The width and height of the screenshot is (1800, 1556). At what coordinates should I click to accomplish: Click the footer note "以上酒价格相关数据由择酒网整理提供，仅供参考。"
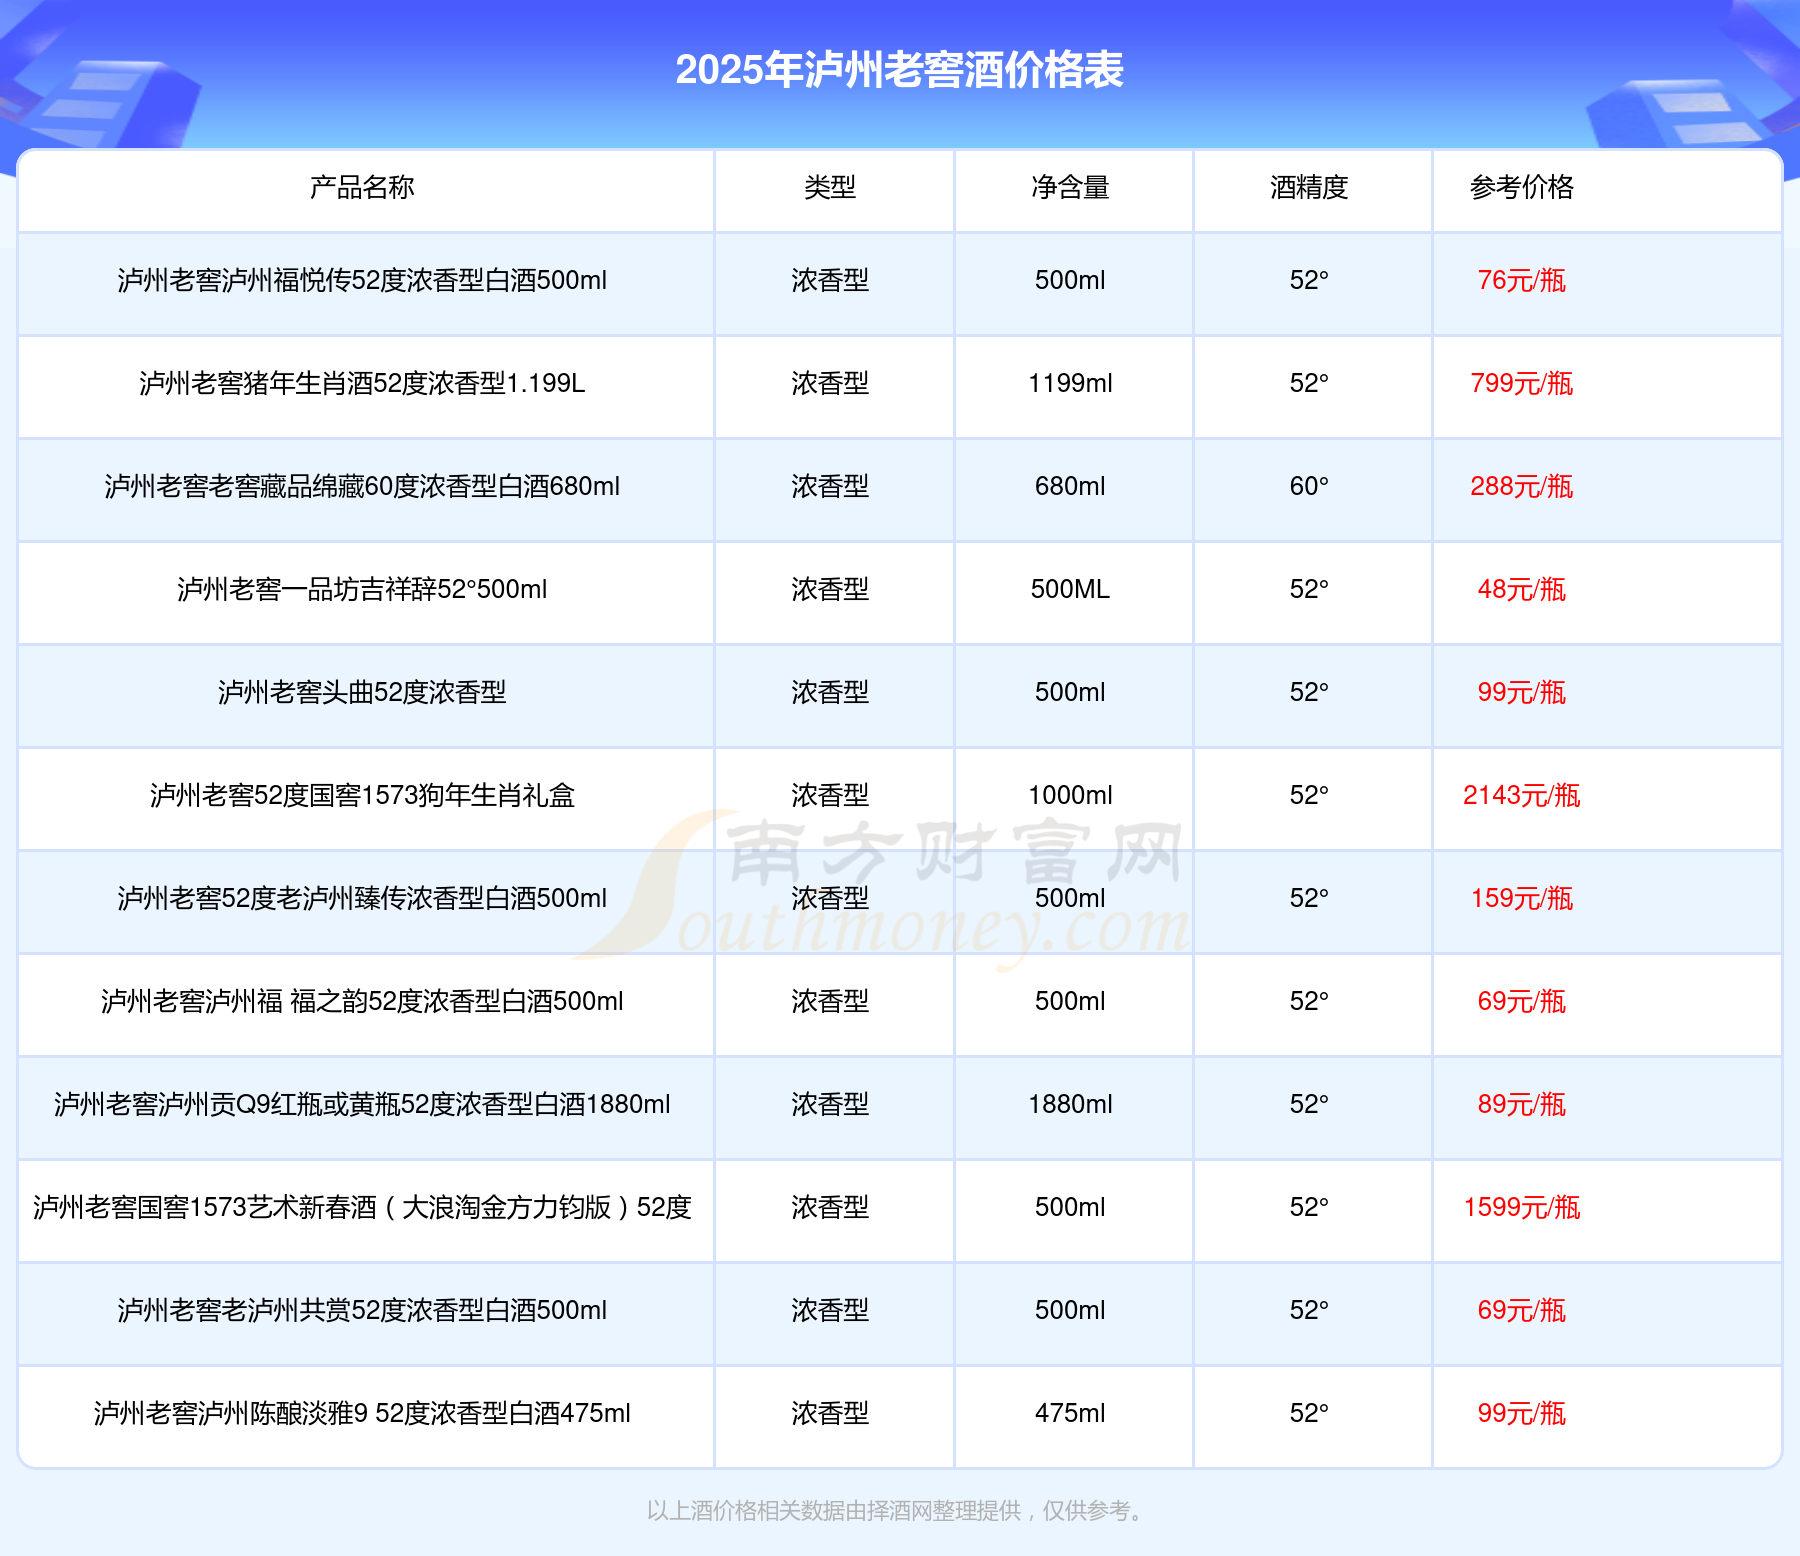pos(896,1510)
